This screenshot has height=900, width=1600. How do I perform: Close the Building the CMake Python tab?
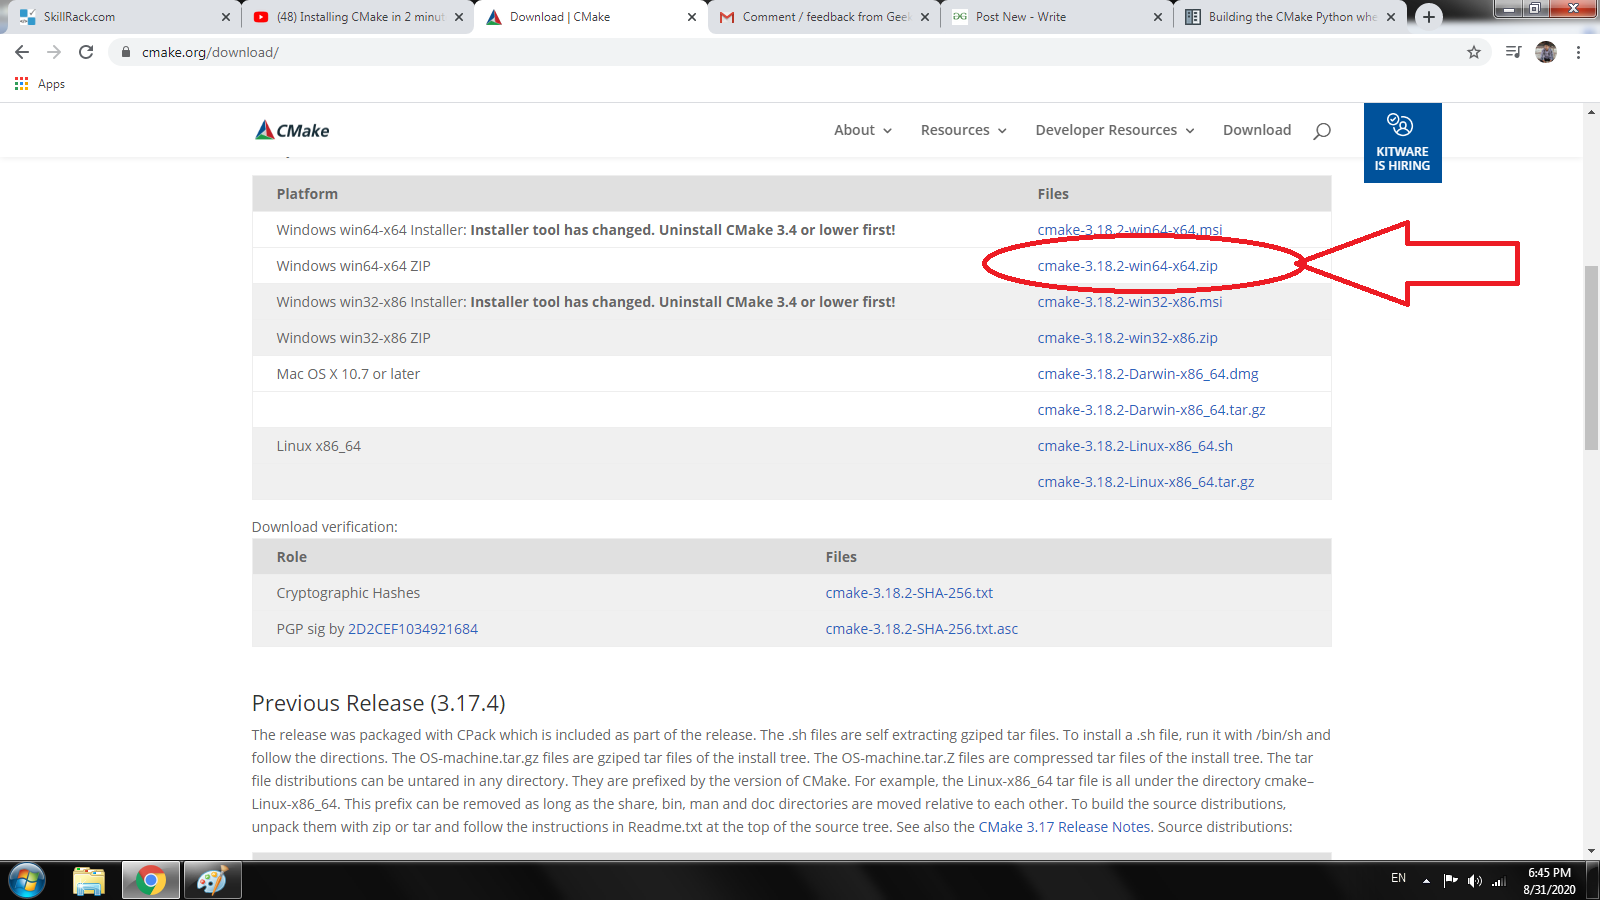[x=1391, y=17]
